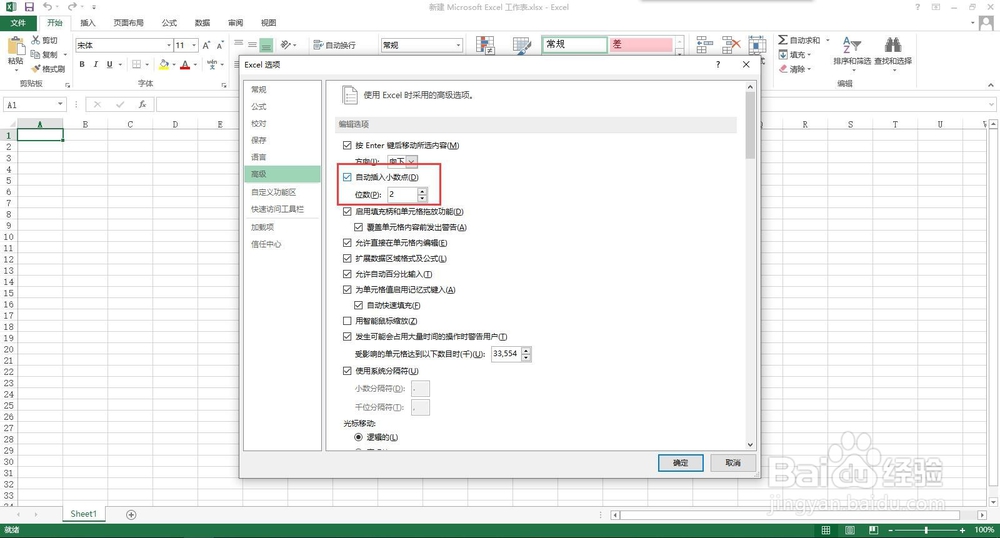Select 信任中心 in Excel Options sidebar
This screenshot has width=1000, height=538.
266,244
